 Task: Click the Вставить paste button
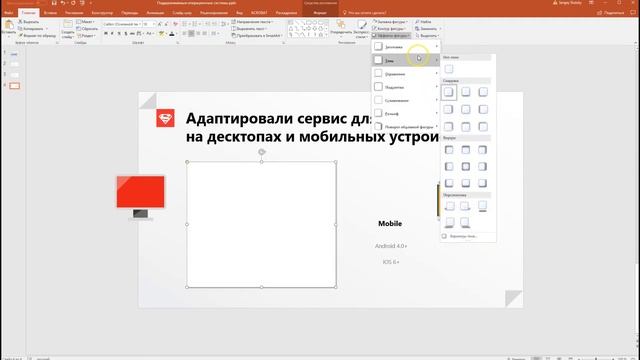(x=9, y=28)
